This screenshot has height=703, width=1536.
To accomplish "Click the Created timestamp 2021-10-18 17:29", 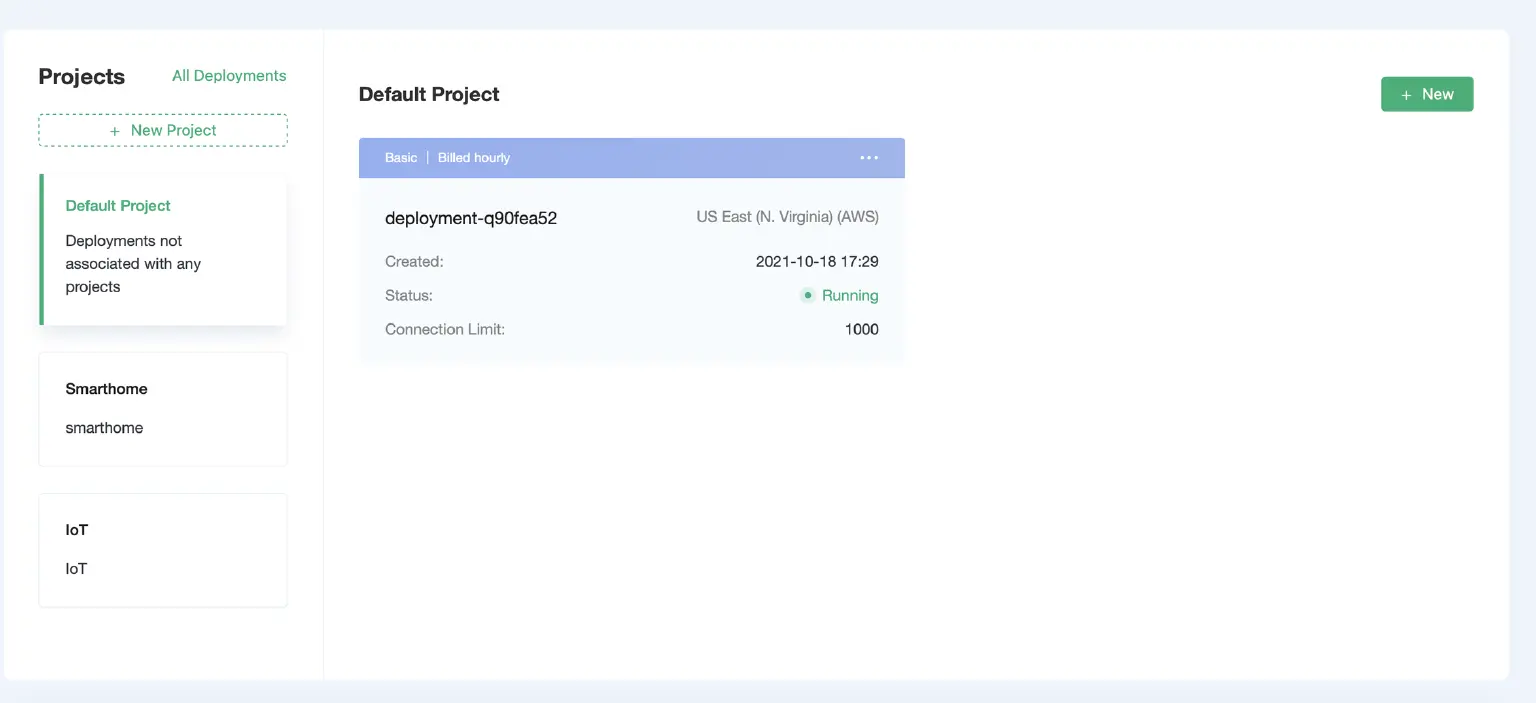I will tap(817, 261).
